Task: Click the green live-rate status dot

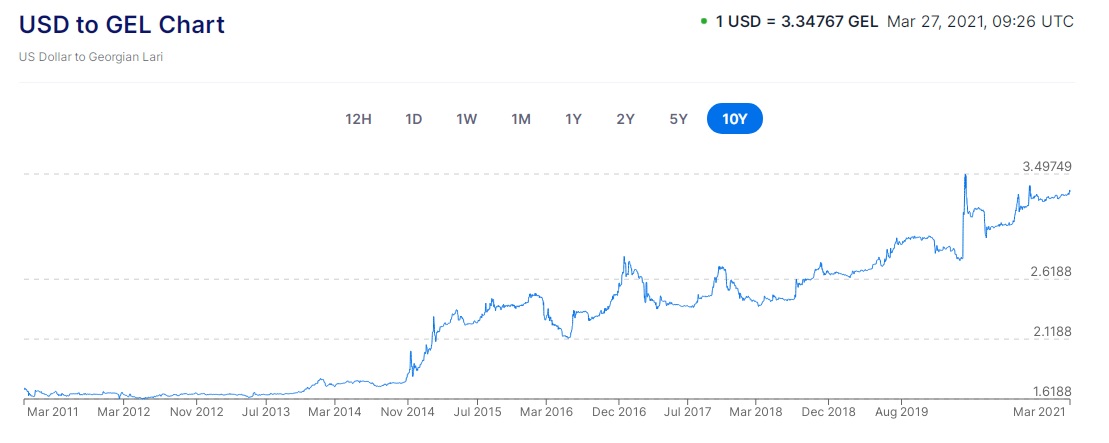Action: (703, 20)
